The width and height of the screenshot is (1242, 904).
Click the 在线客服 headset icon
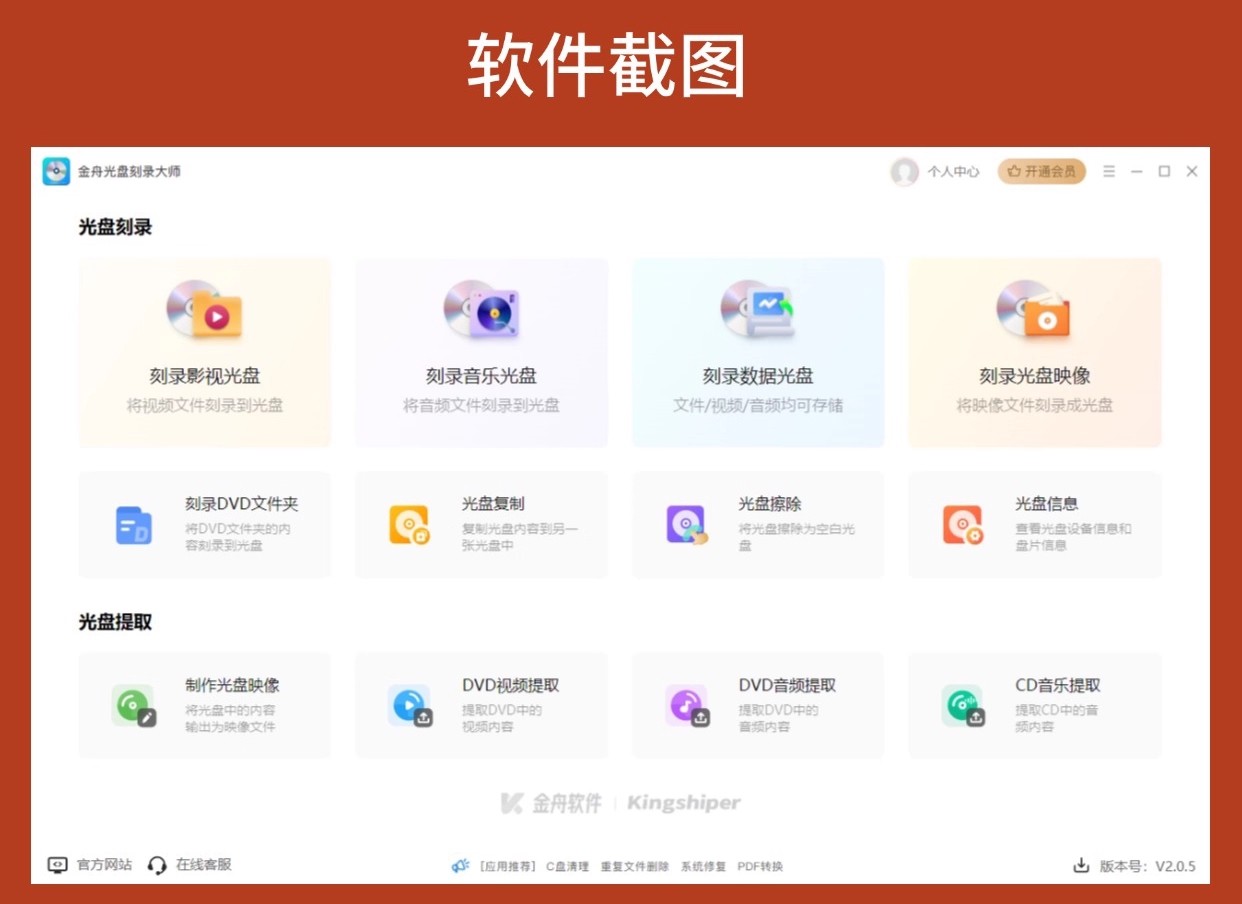coord(157,865)
